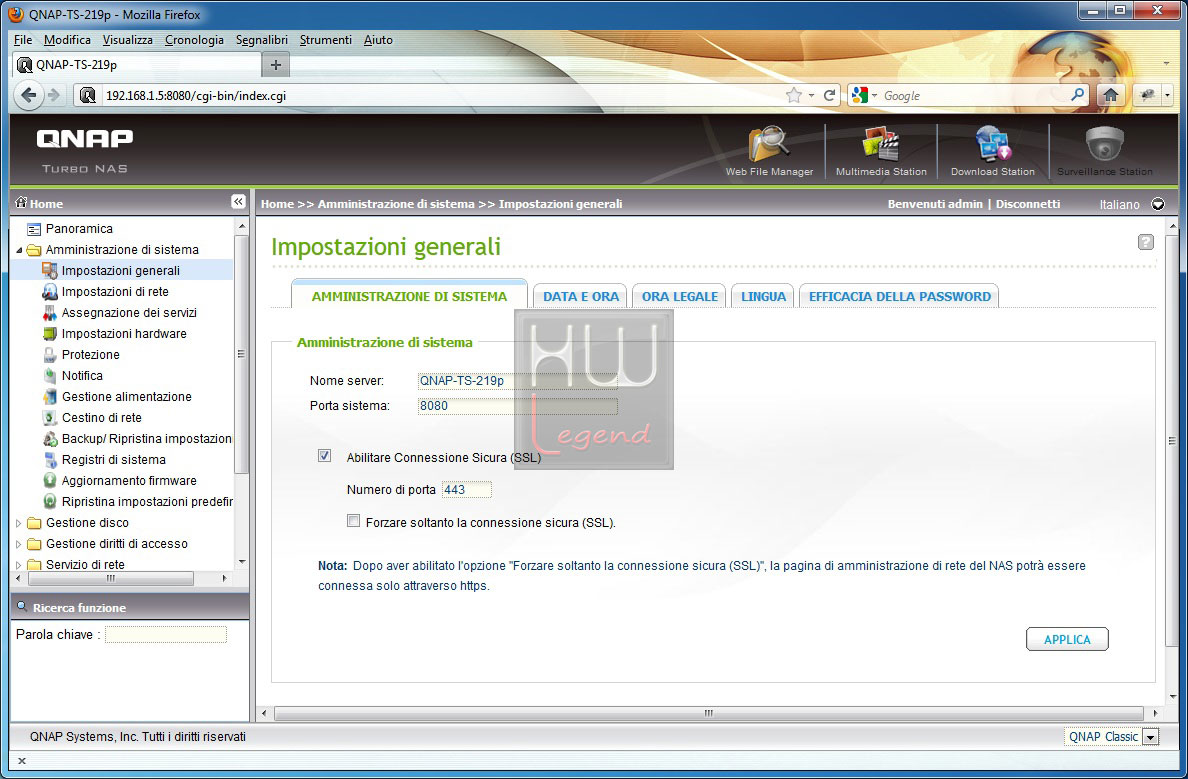Open the Segnalibri menu
The width and height of the screenshot is (1188, 779).
[261, 40]
